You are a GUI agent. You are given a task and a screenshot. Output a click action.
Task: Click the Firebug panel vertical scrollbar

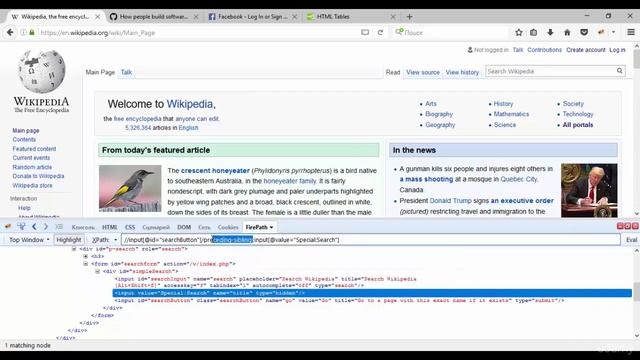pyautogui.click(x=636, y=293)
